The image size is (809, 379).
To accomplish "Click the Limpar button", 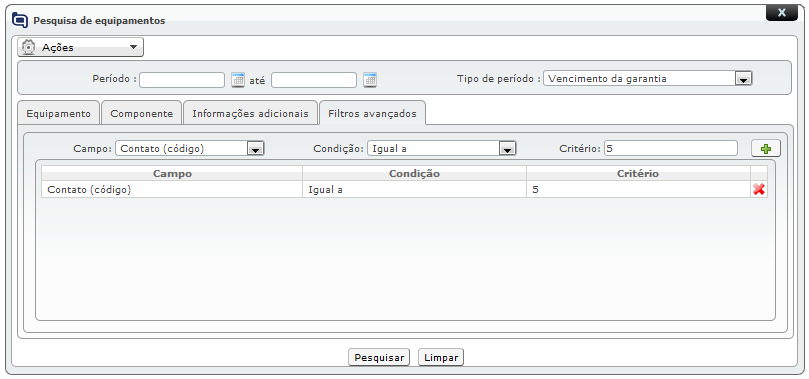I will click(441, 357).
